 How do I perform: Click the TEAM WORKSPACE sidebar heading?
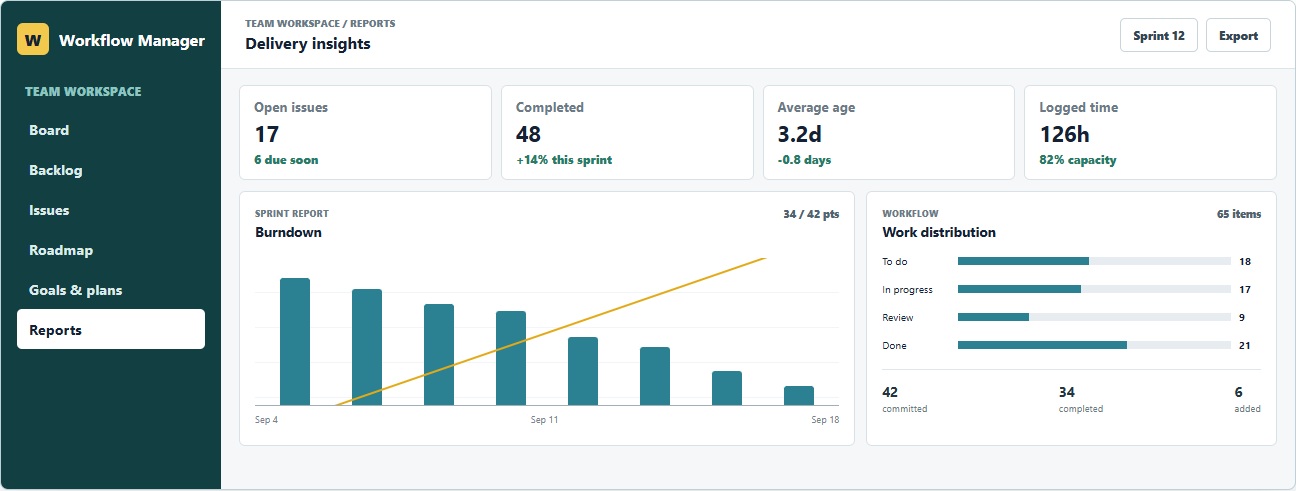83,91
